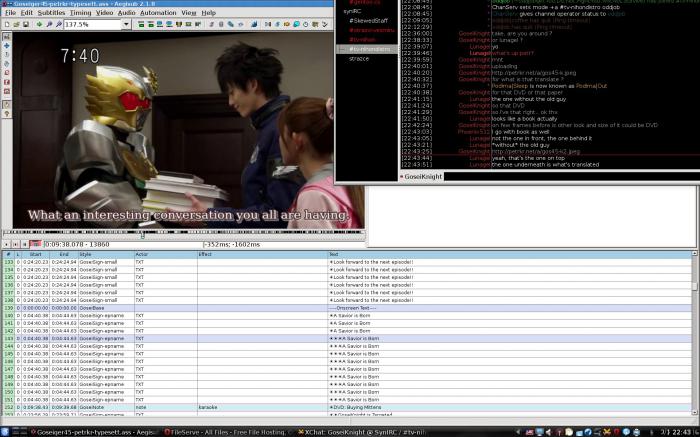Image resolution: width=700 pixels, height=437 pixels.
Task: Open the Subtitles menu
Action: (51, 13)
